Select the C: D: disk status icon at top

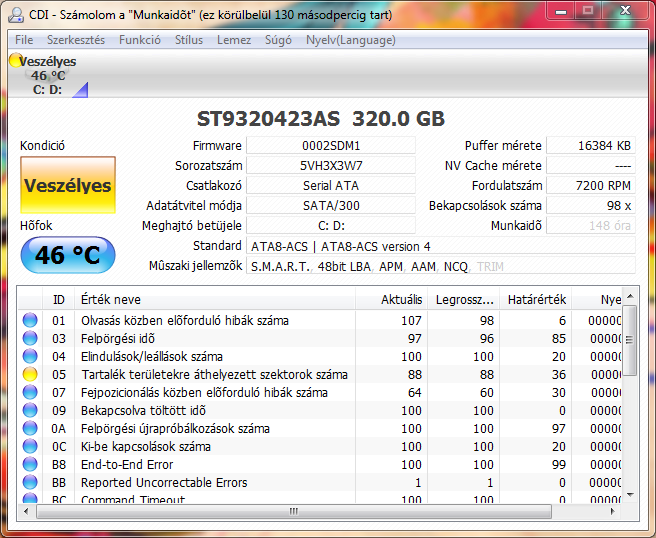pos(47,75)
